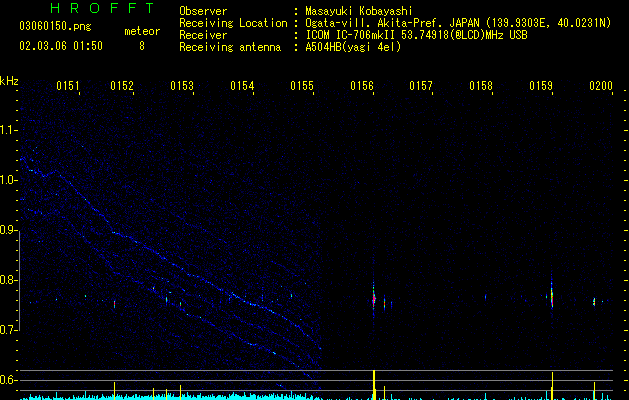Screen dimensions: 629x400
Task: Click the 0.8 kHz frequency label
Action: (x=9, y=280)
